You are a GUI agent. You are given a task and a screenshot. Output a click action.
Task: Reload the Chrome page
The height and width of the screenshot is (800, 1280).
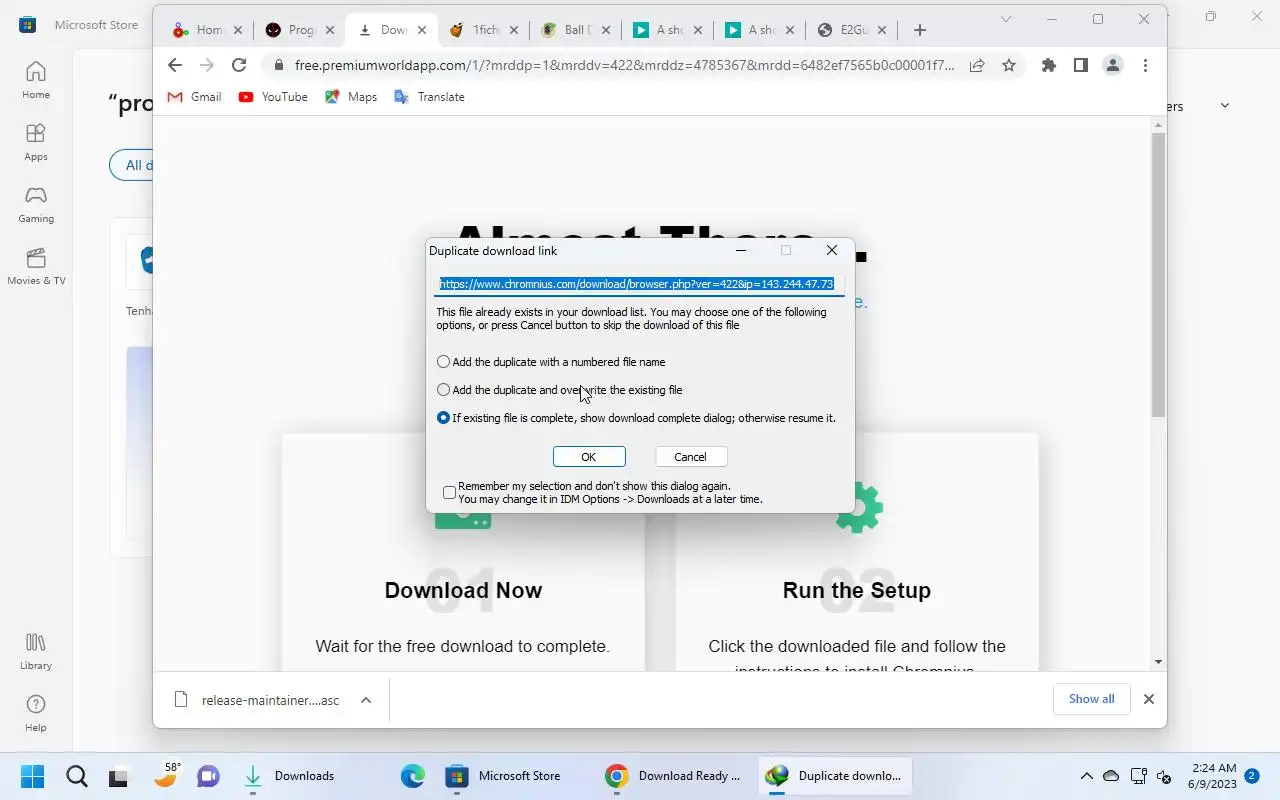pos(239,65)
